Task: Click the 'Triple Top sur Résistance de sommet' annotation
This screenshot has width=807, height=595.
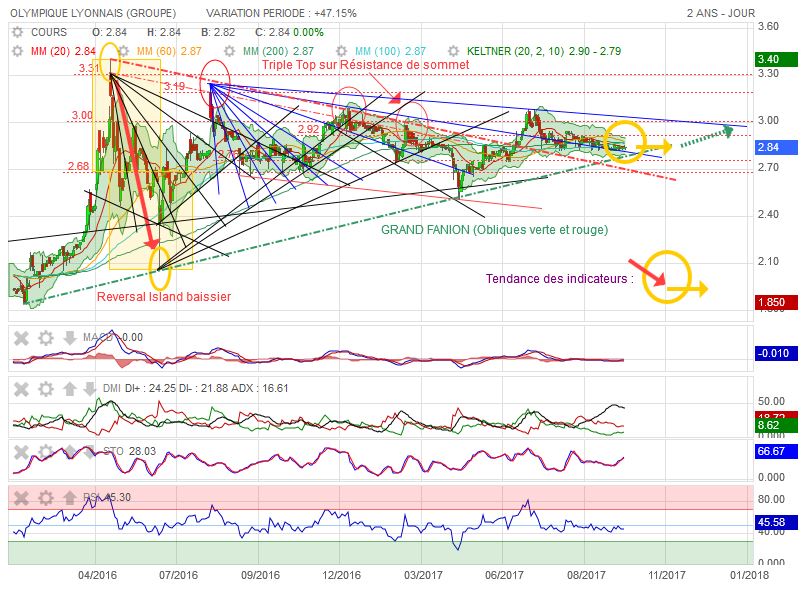Action: tap(365, 65)
